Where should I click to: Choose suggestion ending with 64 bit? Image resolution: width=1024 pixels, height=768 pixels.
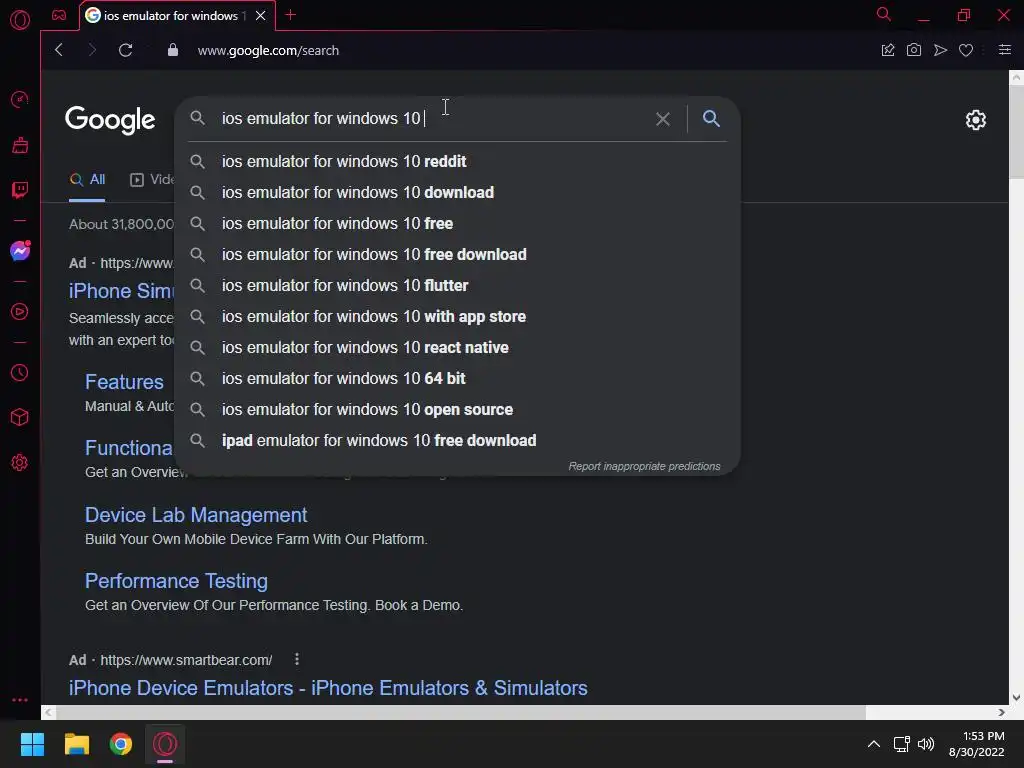coord(457,378)
